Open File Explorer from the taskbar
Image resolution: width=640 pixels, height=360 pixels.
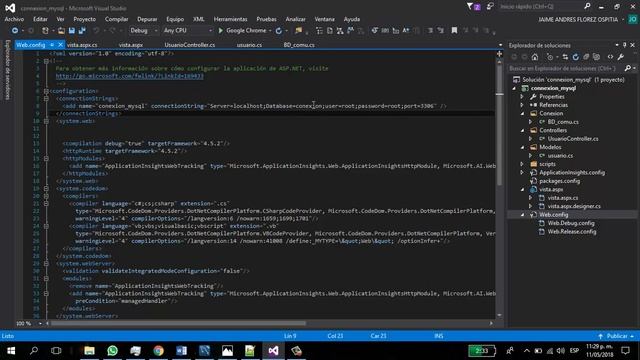(x=89, y=351)
